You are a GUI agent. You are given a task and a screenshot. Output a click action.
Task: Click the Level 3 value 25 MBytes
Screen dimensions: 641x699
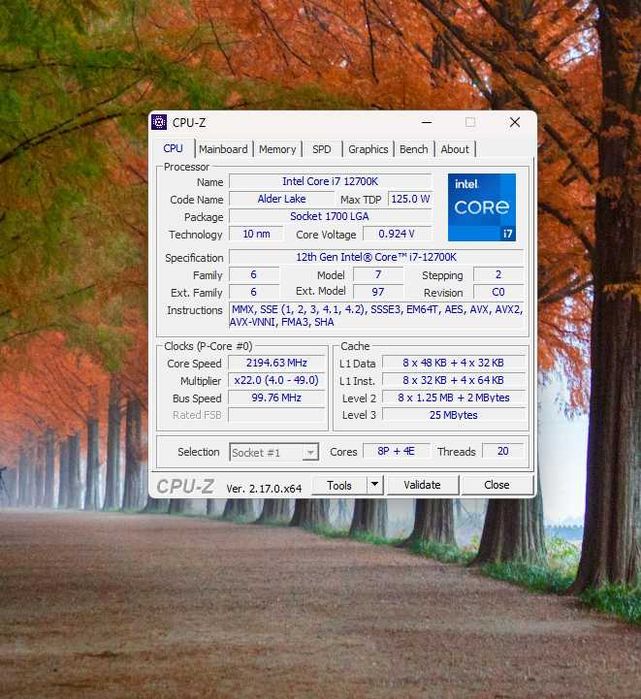pyautogui.click(x=454, y=415)
